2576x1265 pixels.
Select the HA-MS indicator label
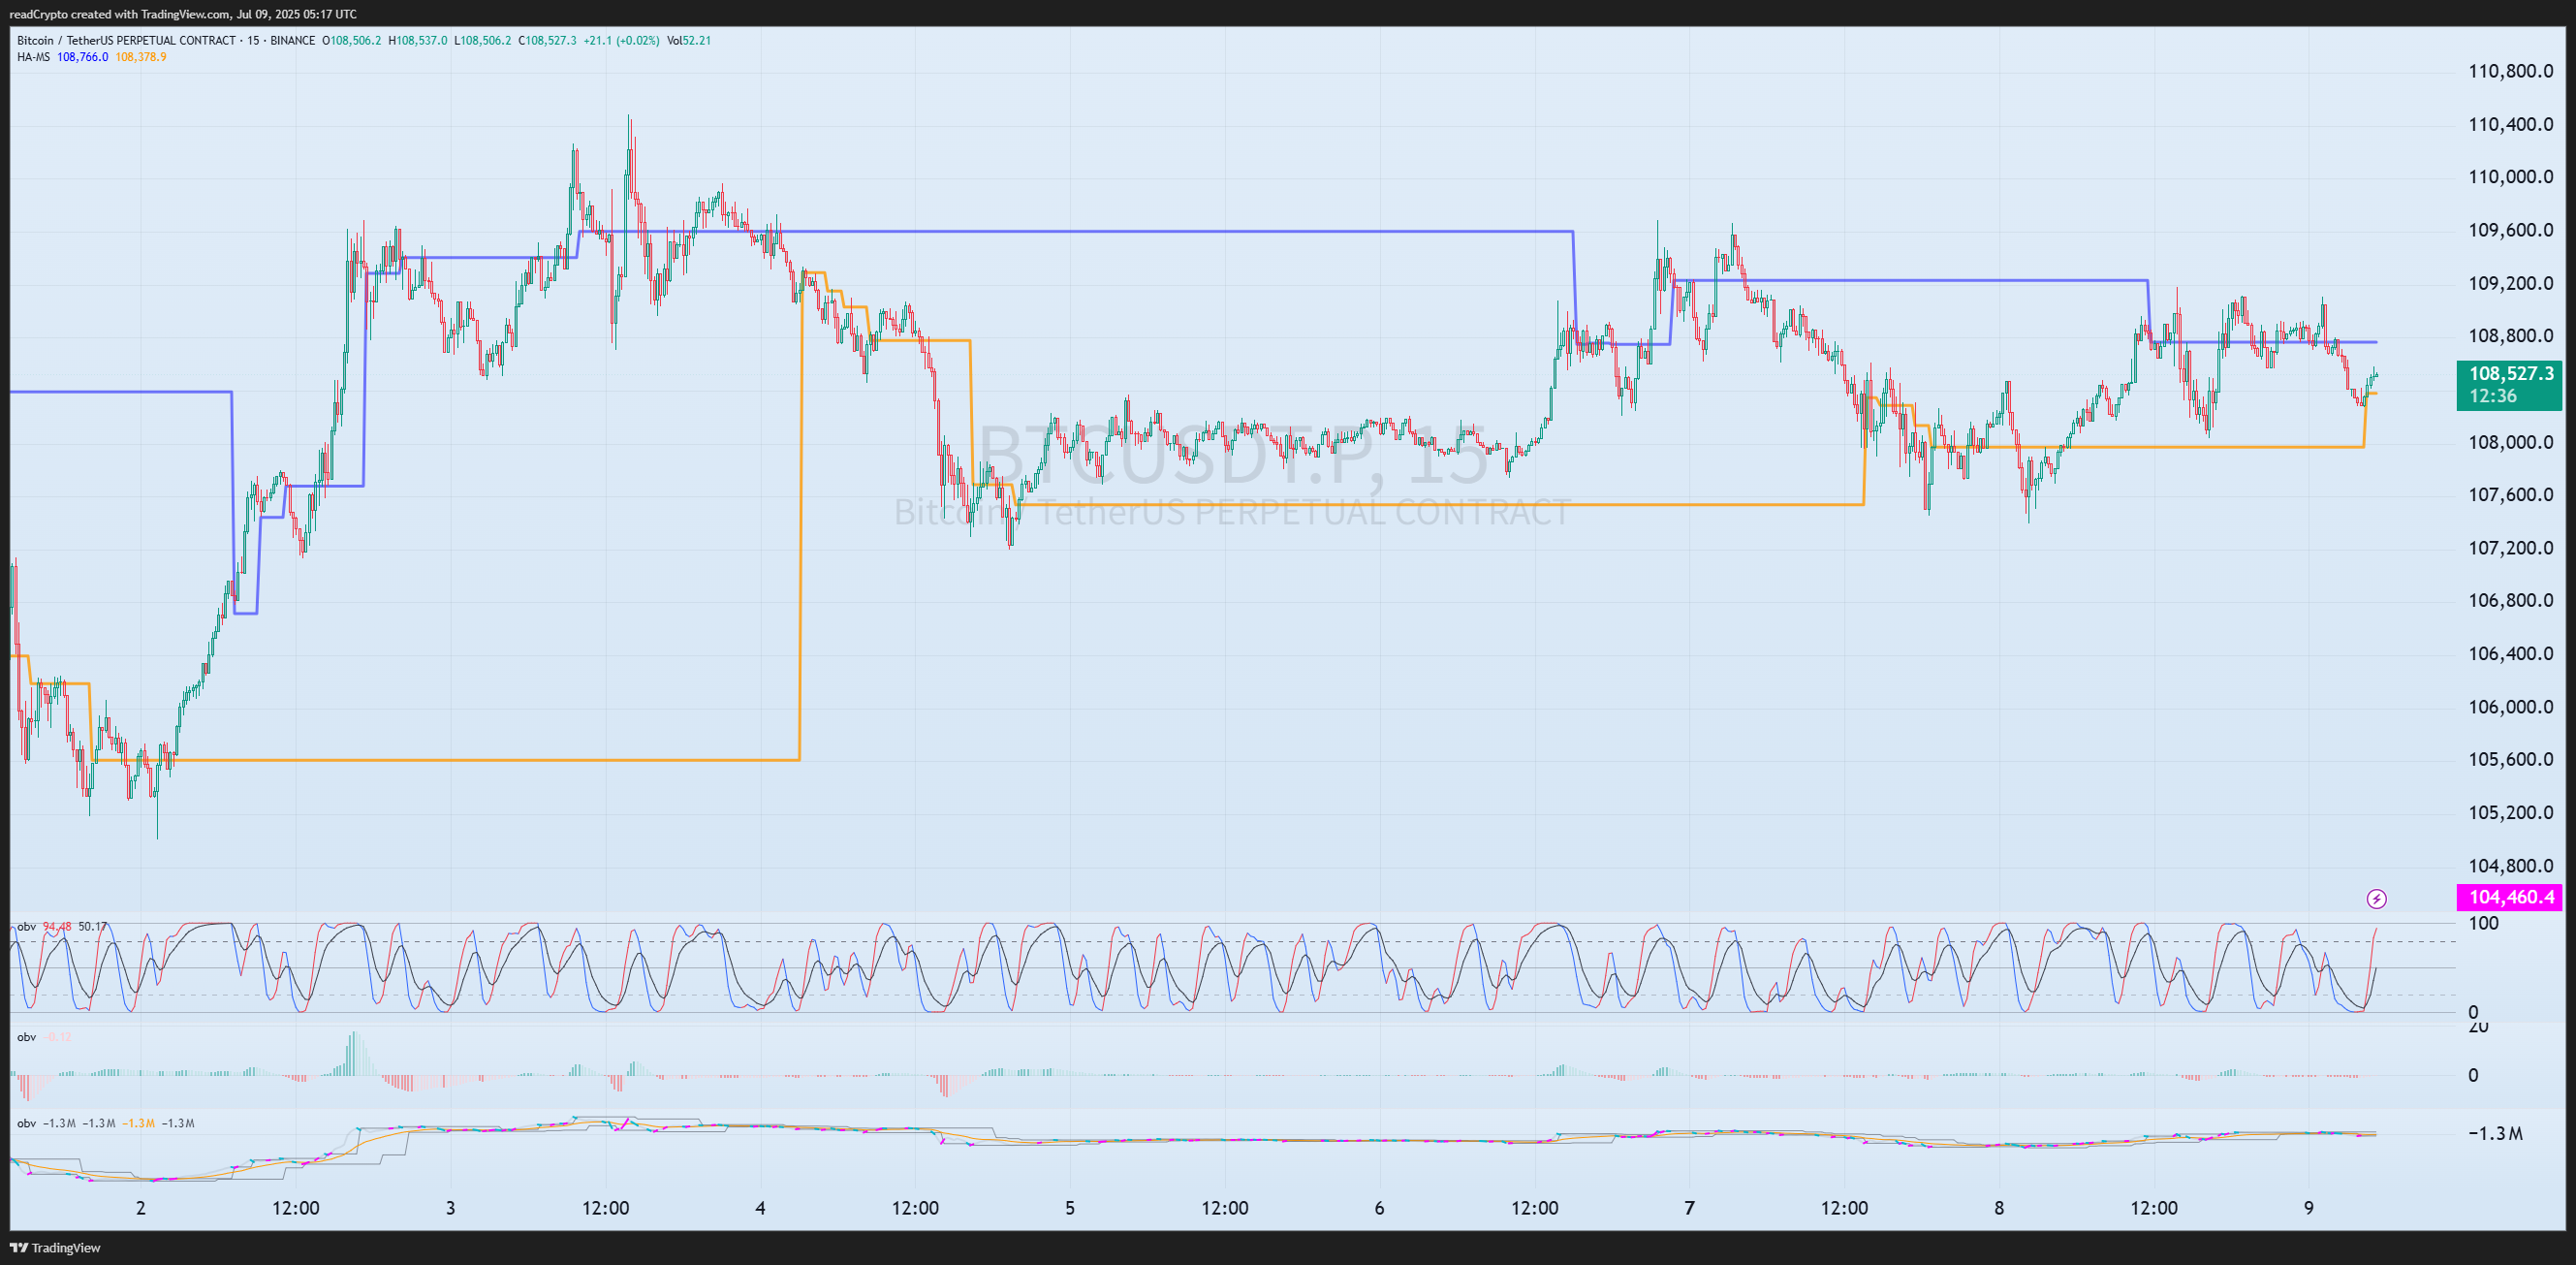click(33, 57)
